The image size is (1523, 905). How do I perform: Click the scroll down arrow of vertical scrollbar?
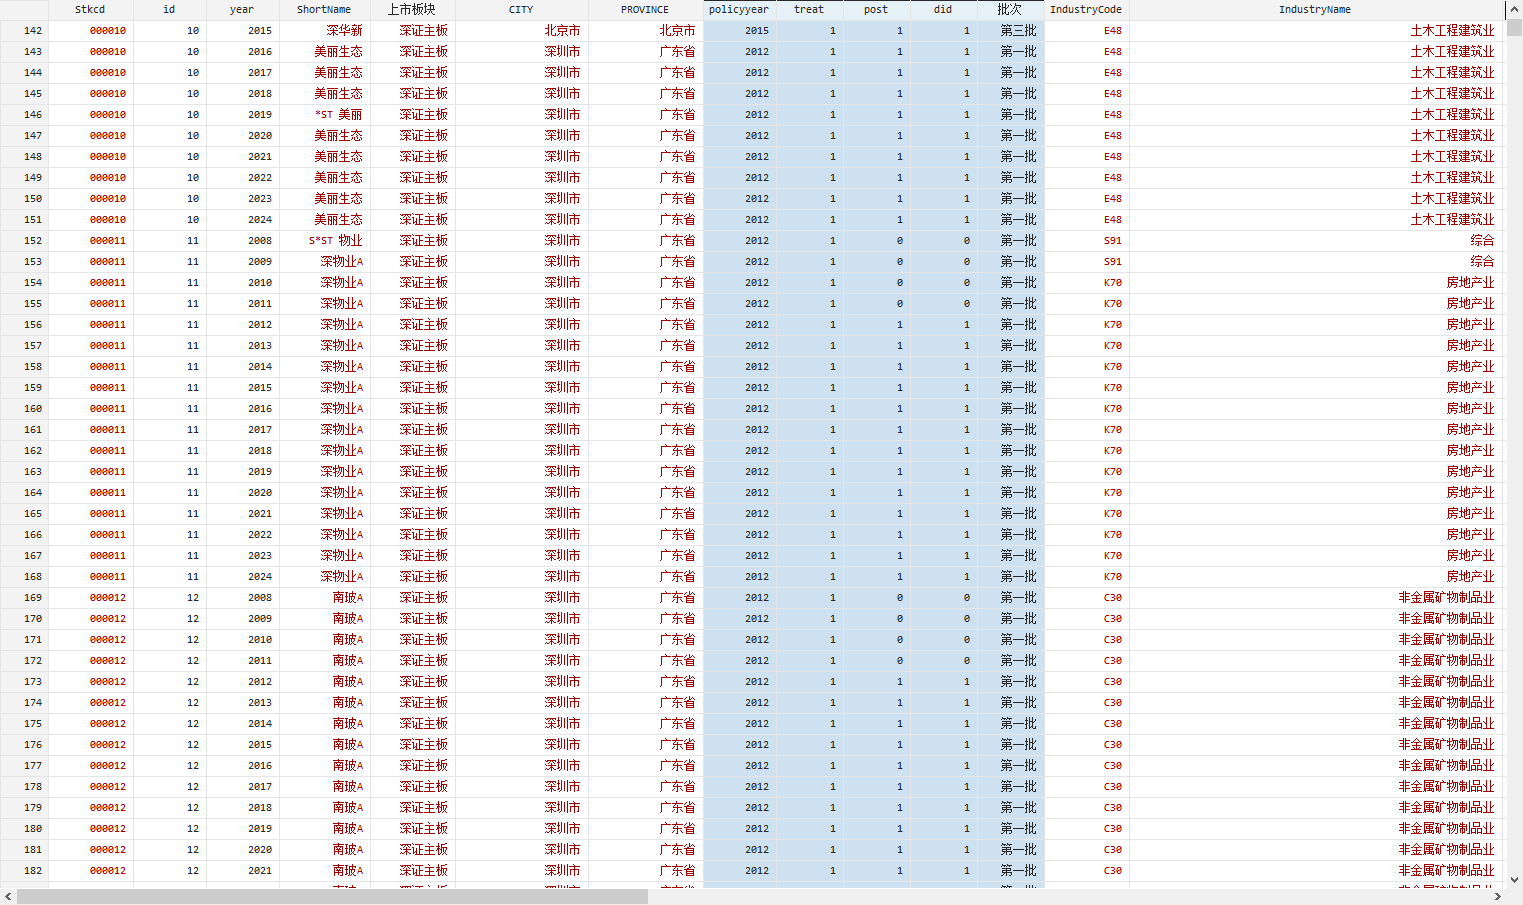click(x=1514, y=880)
